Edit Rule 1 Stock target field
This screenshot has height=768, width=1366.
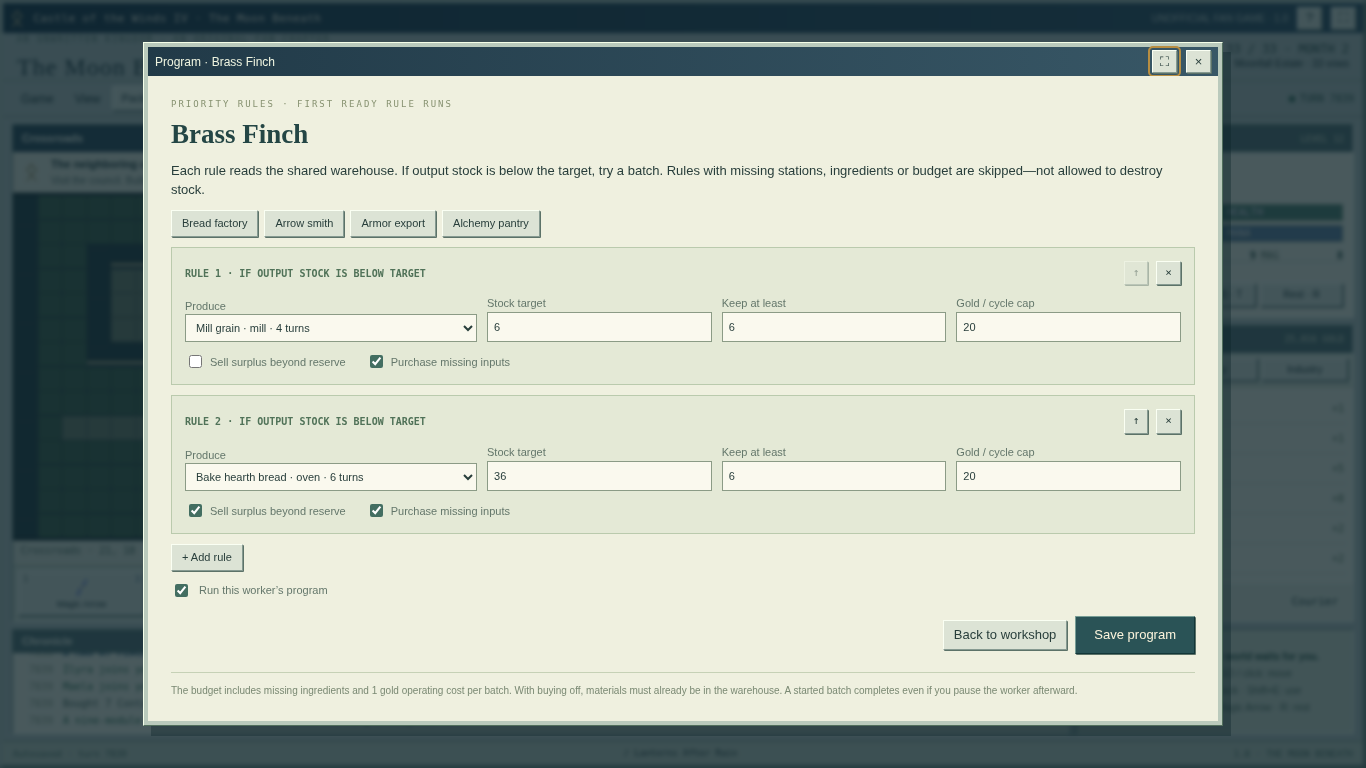tap(599, 327)
